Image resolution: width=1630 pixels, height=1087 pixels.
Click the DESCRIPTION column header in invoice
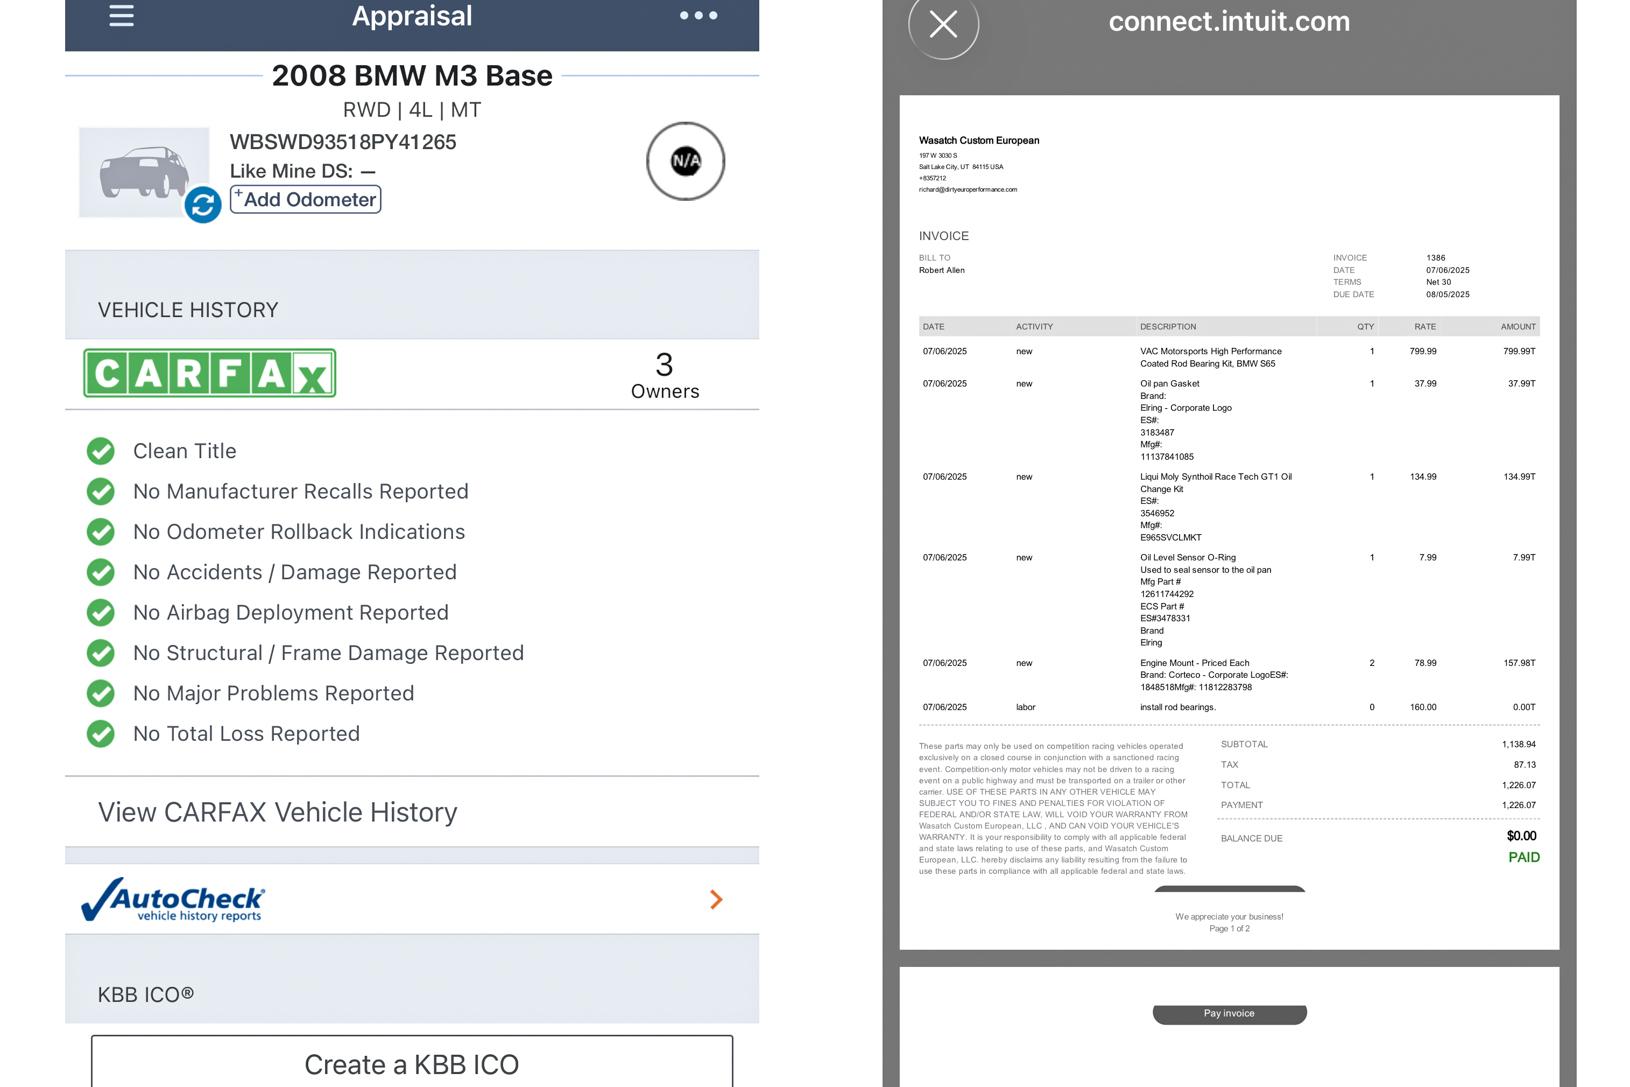(x=1168, y=327)
